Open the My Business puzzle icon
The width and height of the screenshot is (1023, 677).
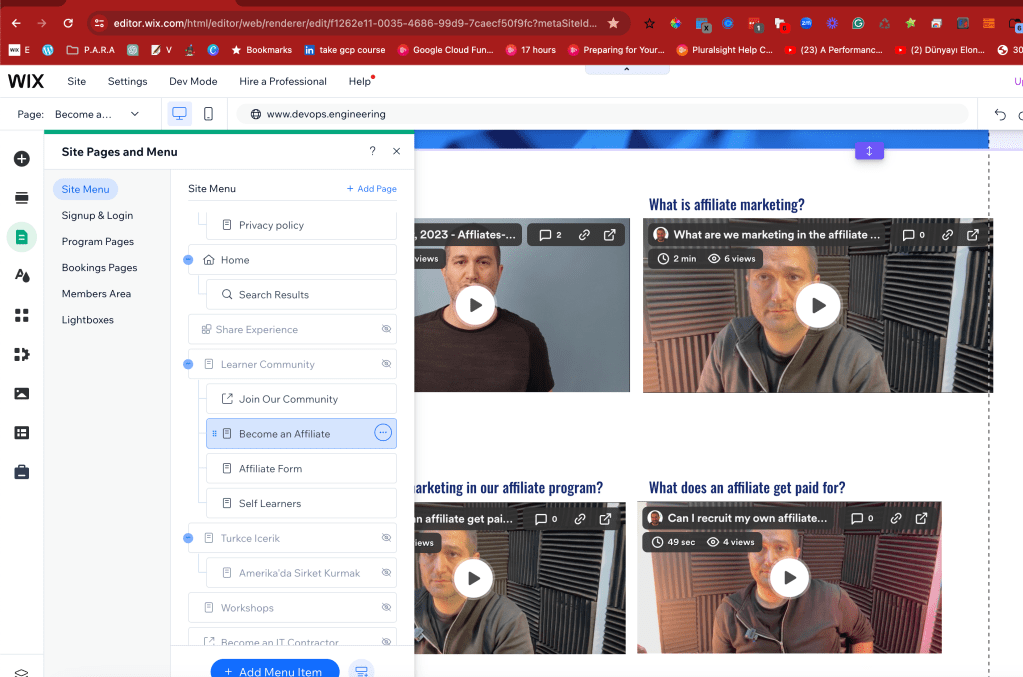click(22, 354)
